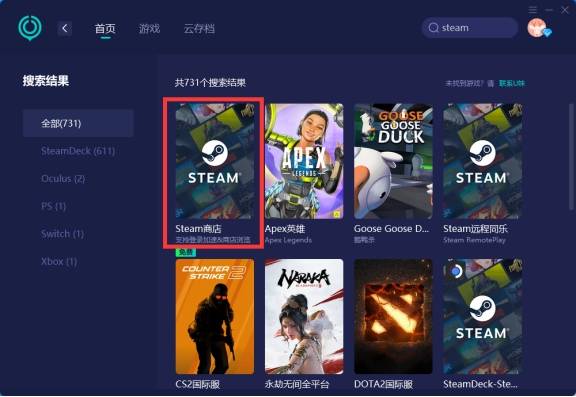The width and height of the screenshot is (576, 397).
Task: Open the Goose Goose Duck cover thumbnail
Action: coord(393,161)
